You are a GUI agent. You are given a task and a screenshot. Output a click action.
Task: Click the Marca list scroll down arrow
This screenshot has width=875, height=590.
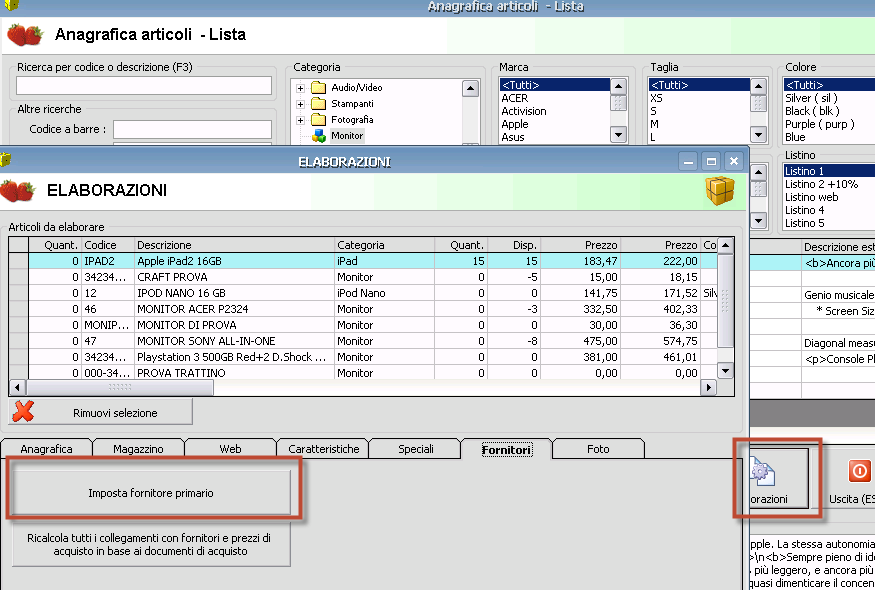coord(618,135)
